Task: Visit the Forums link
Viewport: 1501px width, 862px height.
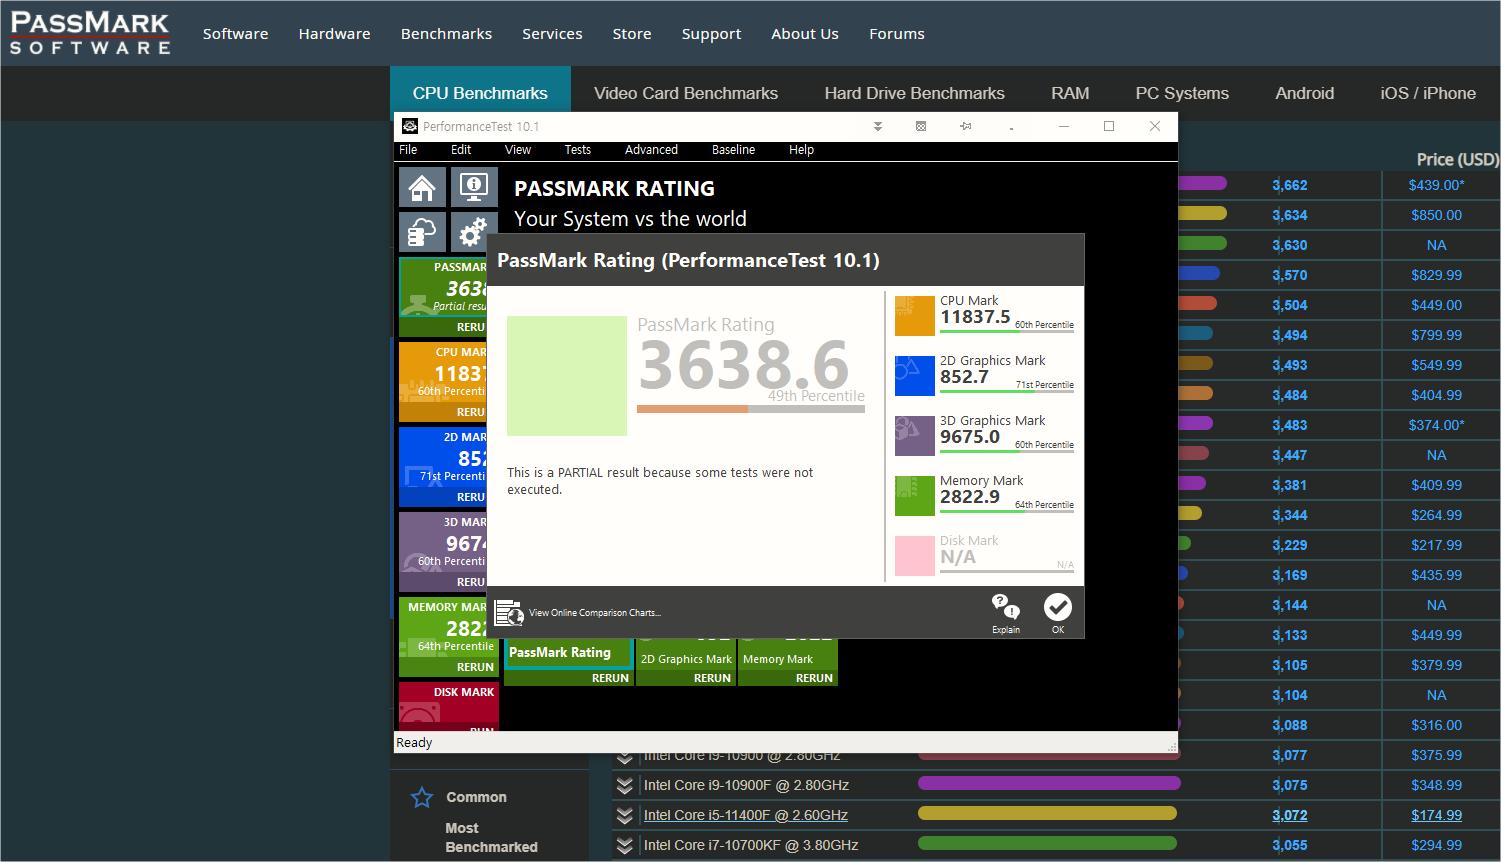Action: tap(897, 34)
